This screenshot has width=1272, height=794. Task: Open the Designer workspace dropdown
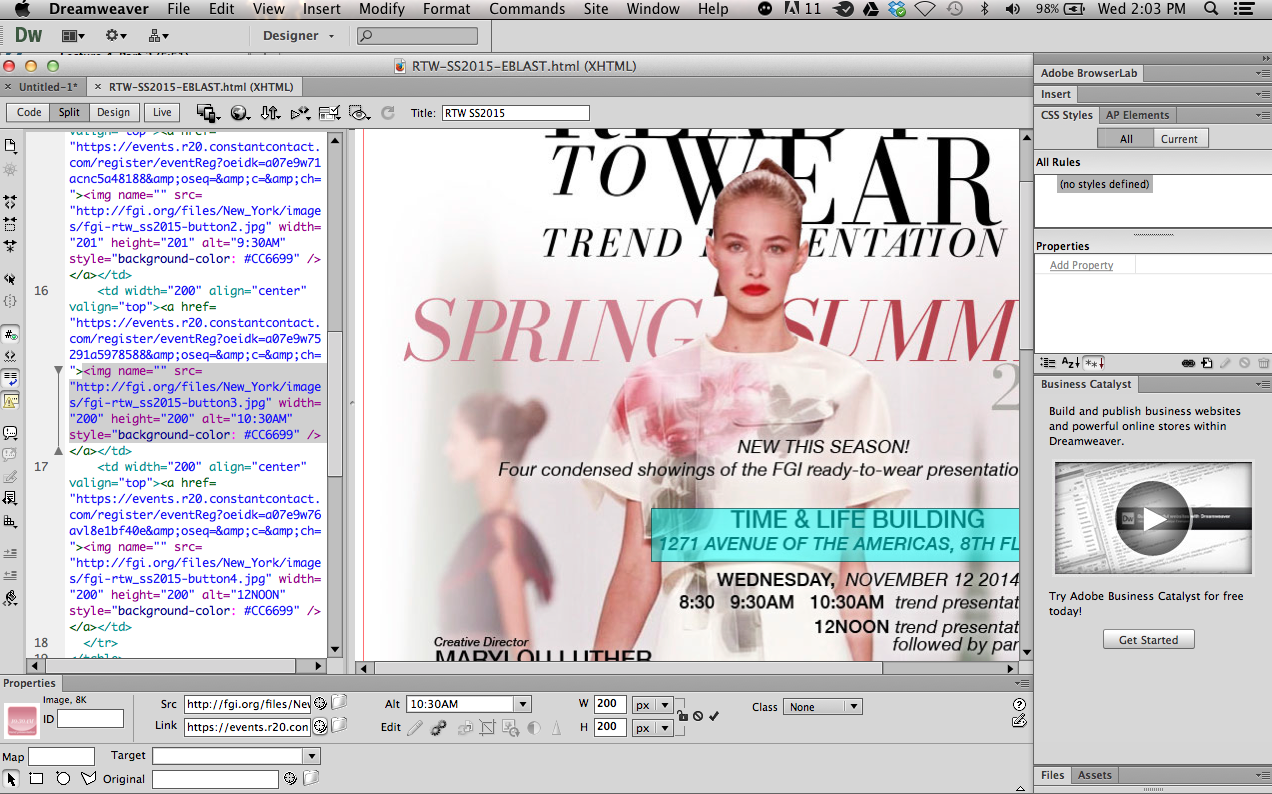[299, 36]
